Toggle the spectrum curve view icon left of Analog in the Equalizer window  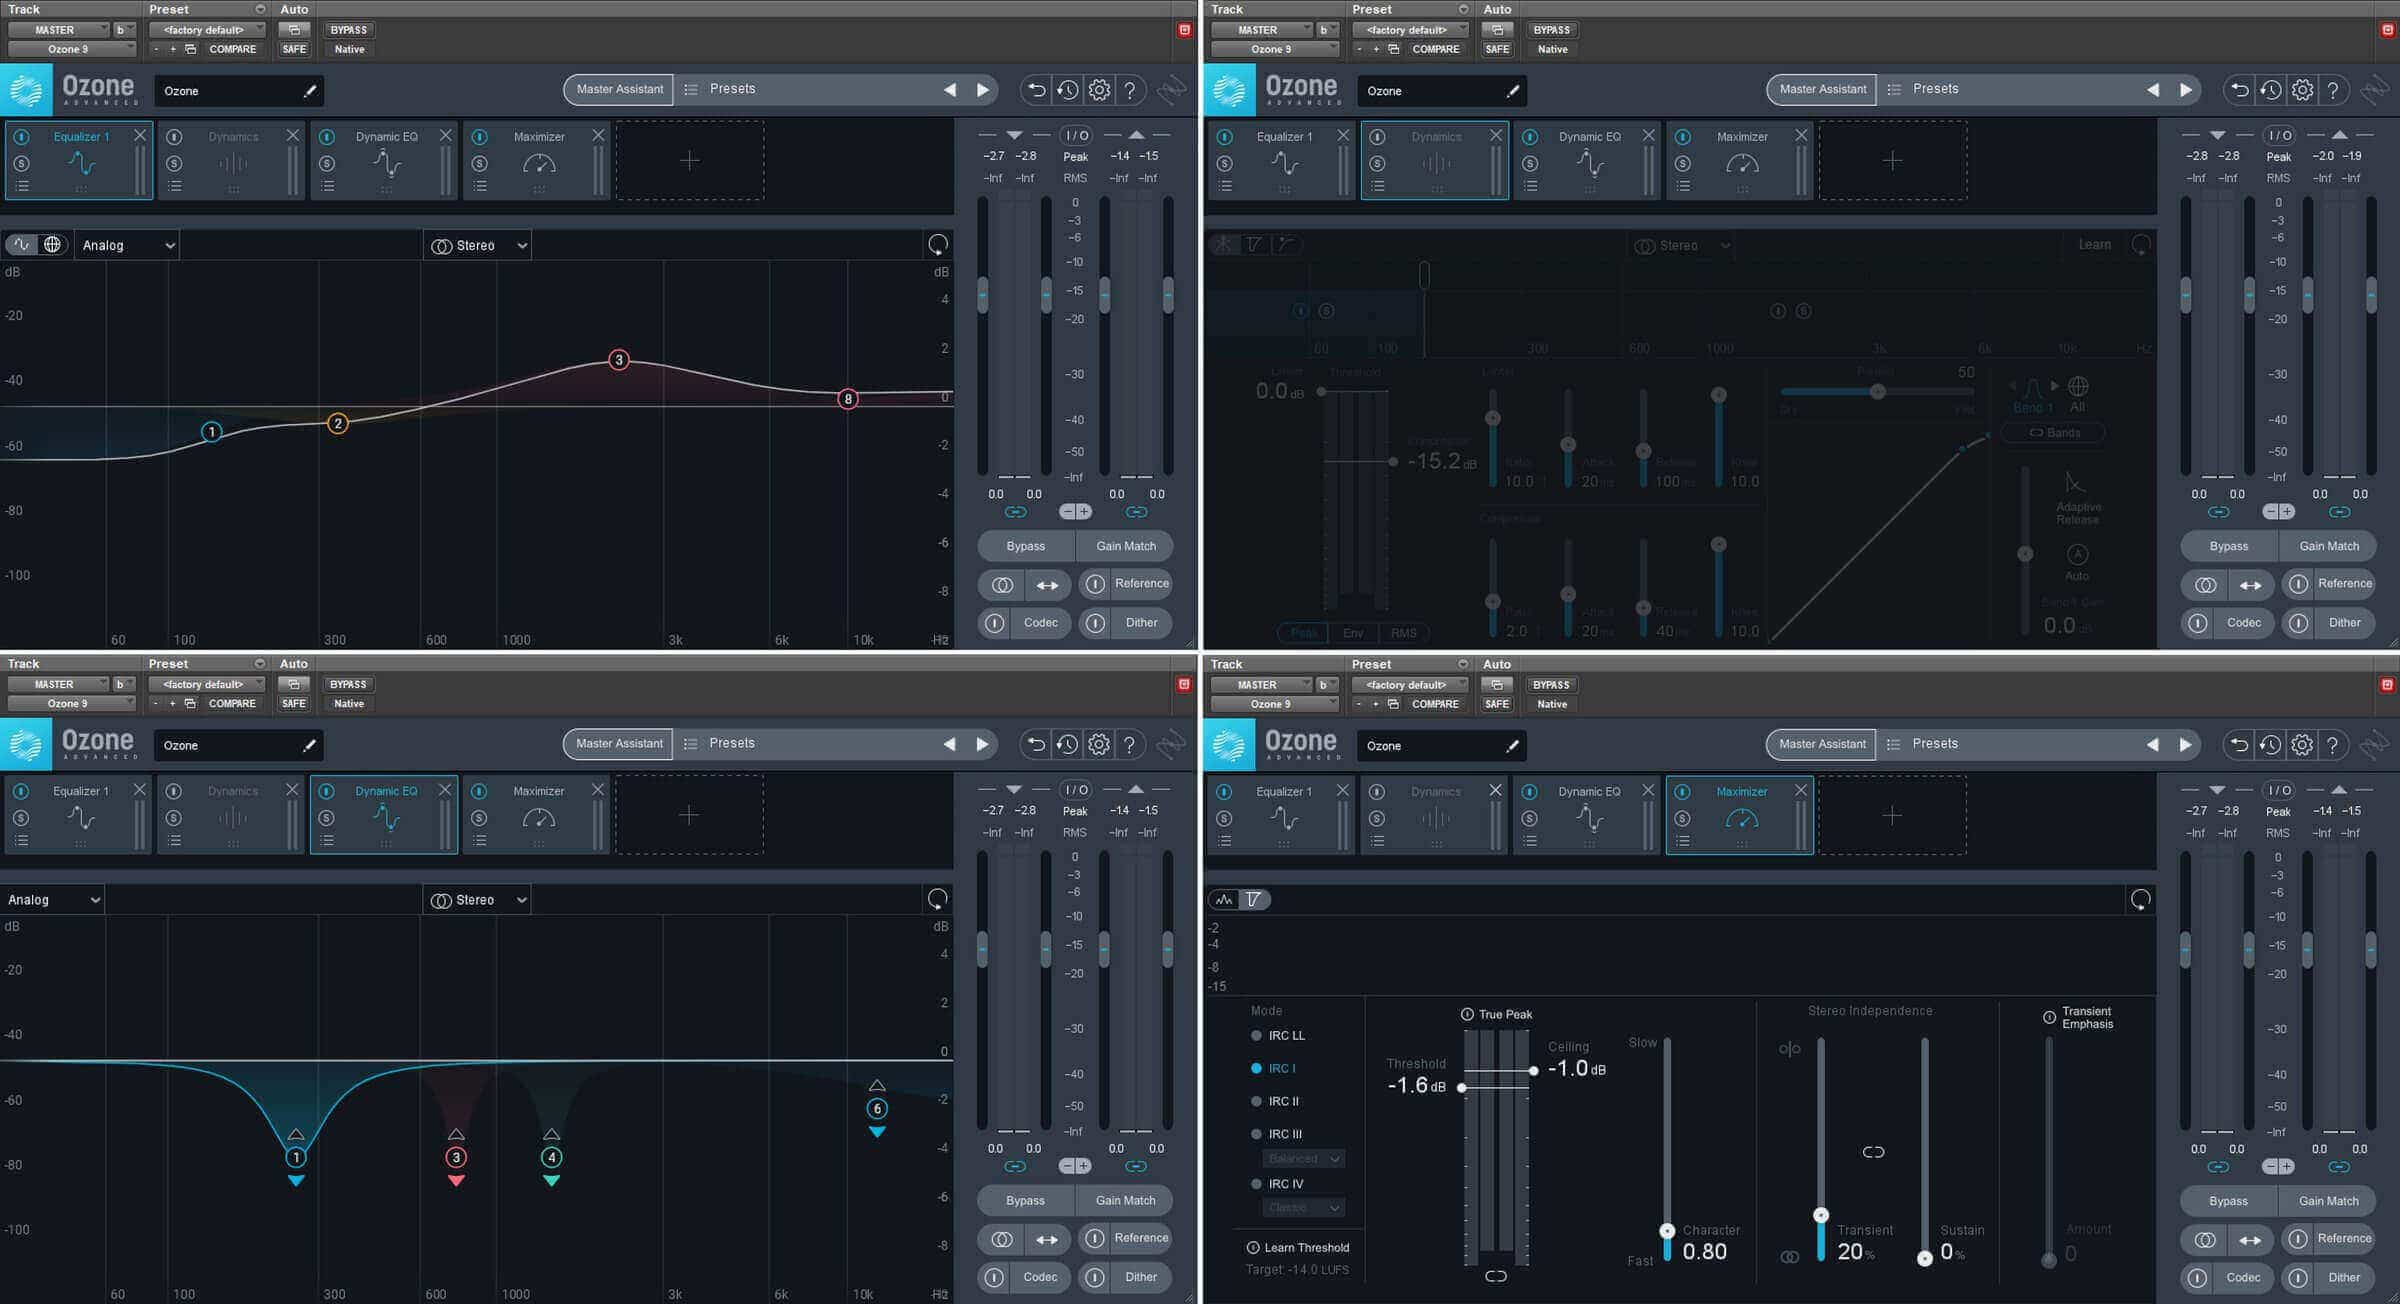22,245
